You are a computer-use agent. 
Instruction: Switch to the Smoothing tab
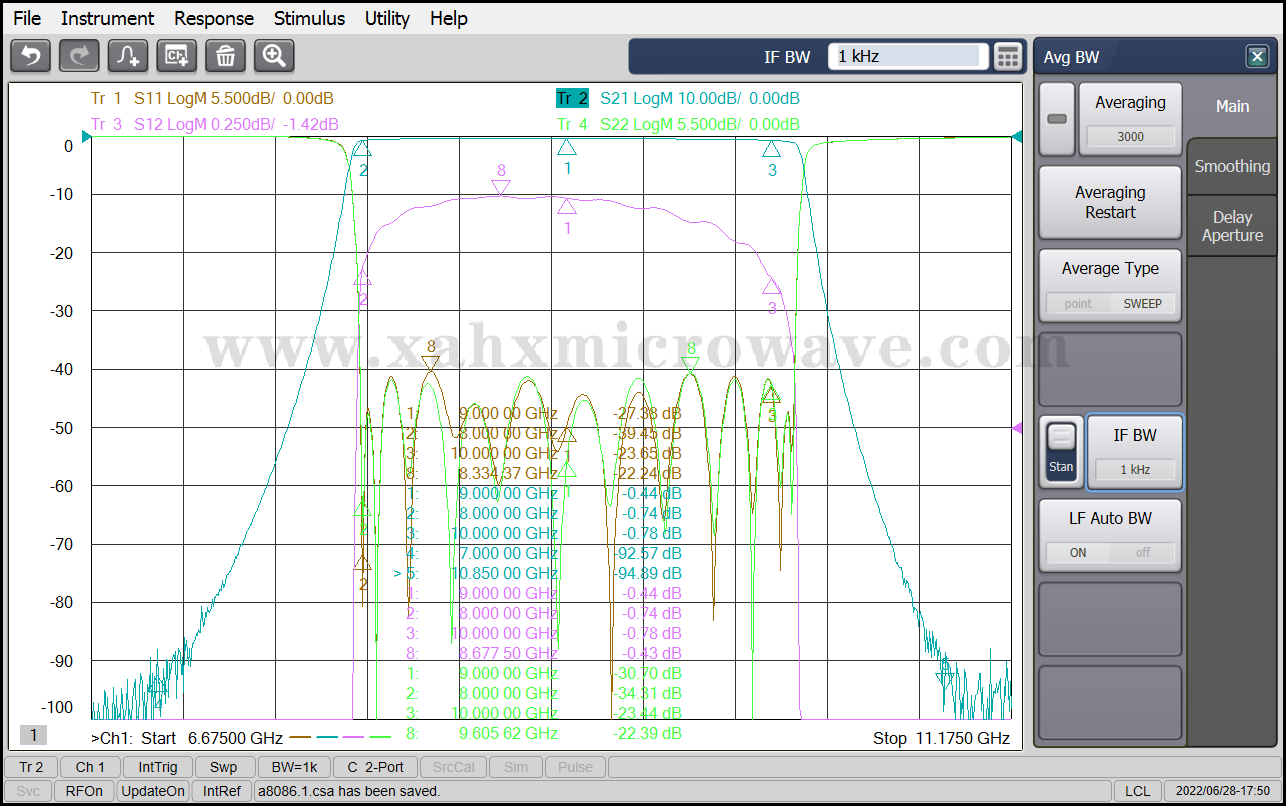(1232, 167)
